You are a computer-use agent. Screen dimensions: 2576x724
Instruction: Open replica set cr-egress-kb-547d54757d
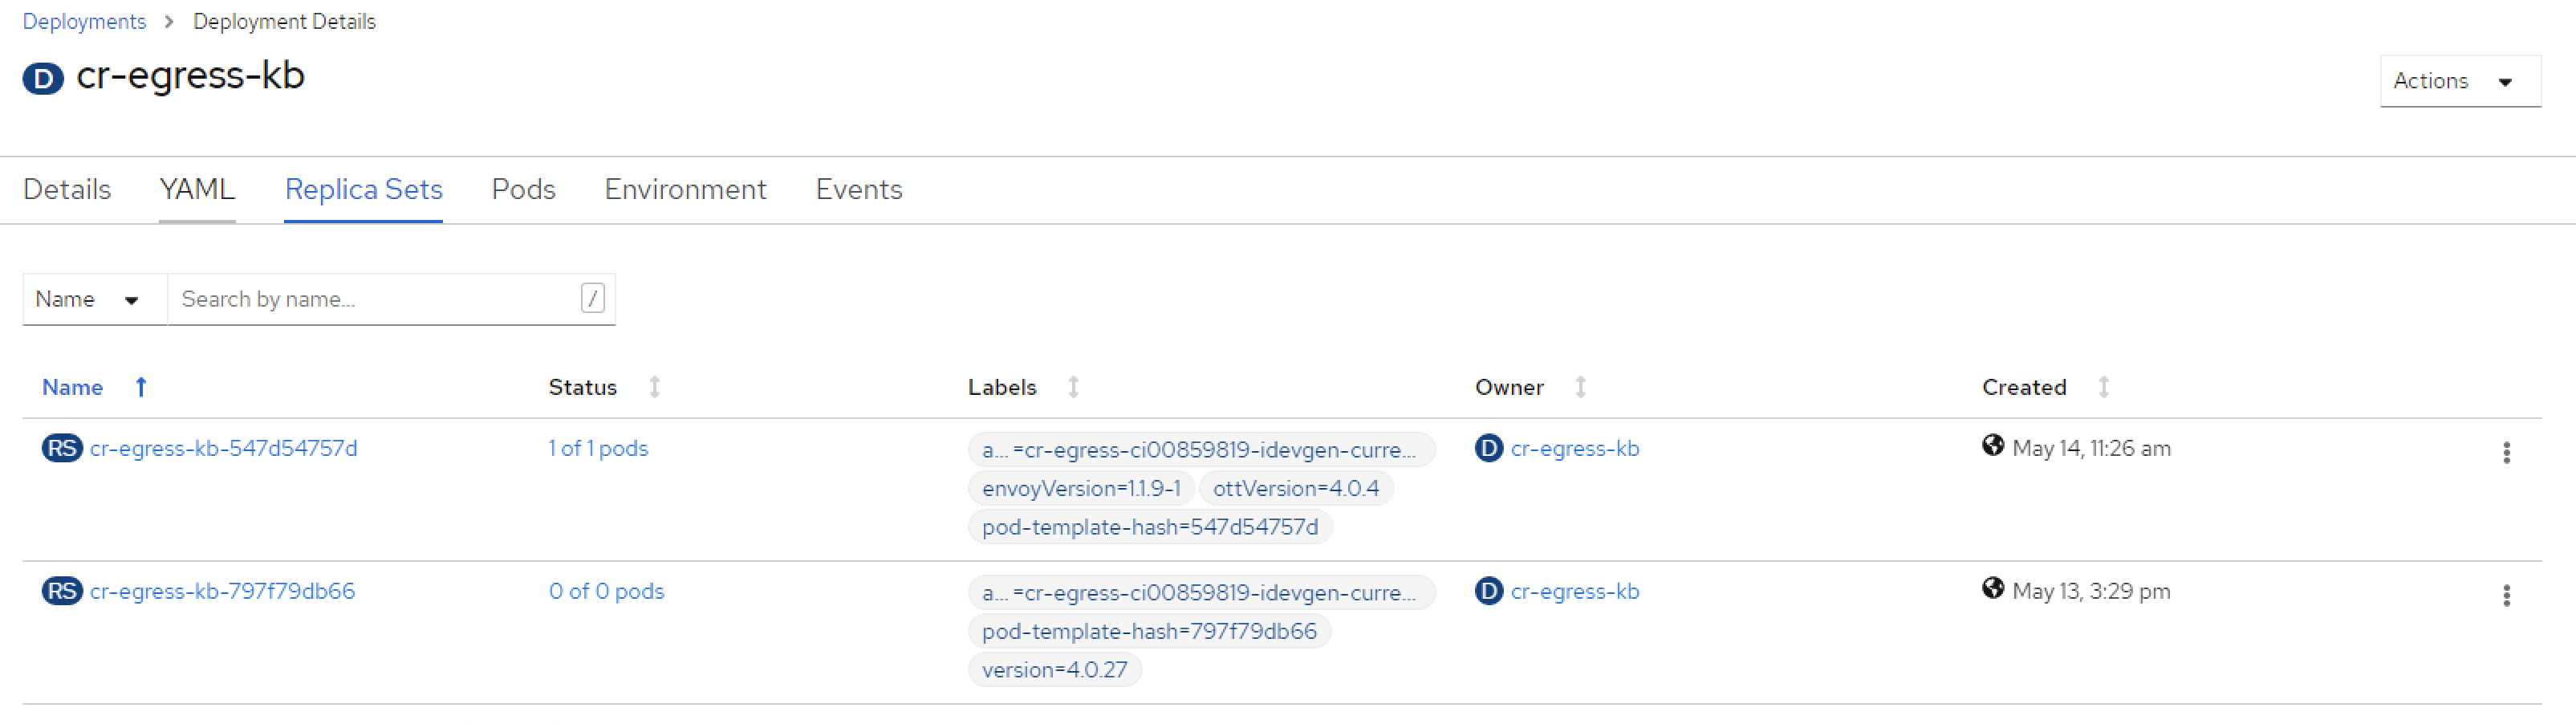coord(223,448)
